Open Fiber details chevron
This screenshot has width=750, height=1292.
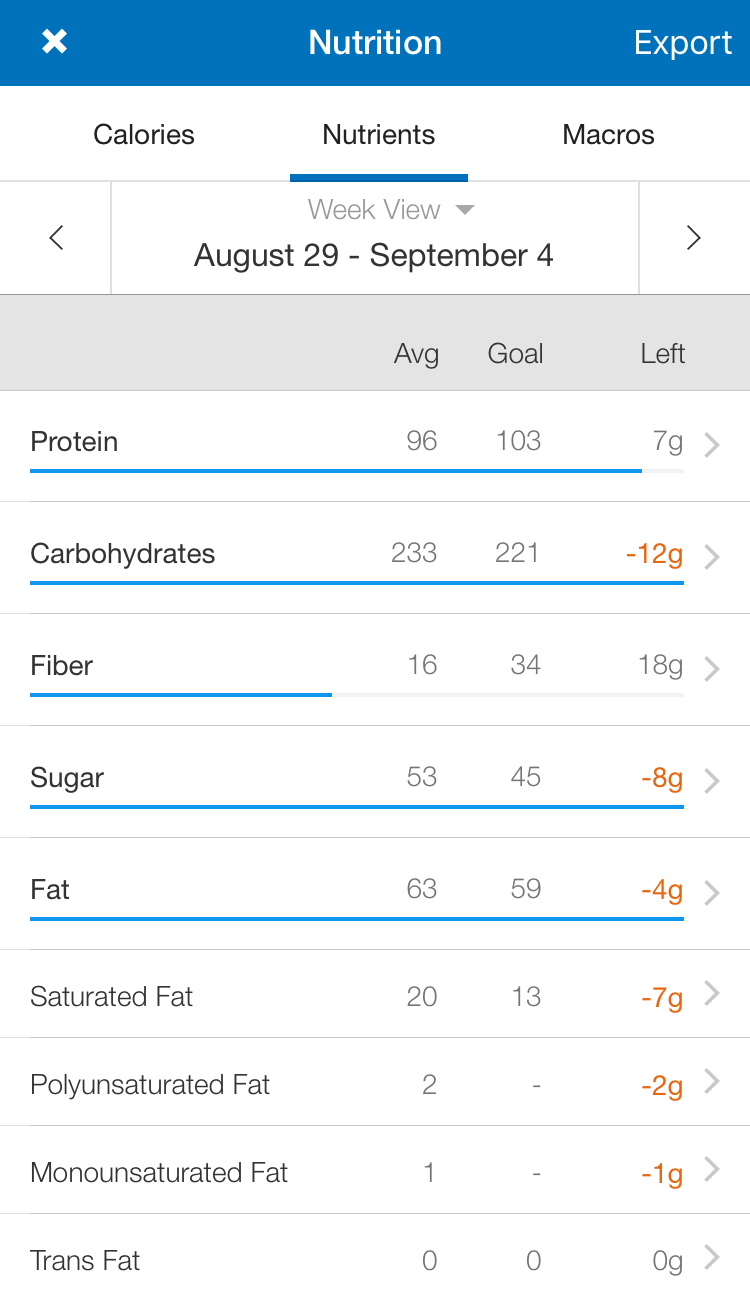click(x=712, y=669)
